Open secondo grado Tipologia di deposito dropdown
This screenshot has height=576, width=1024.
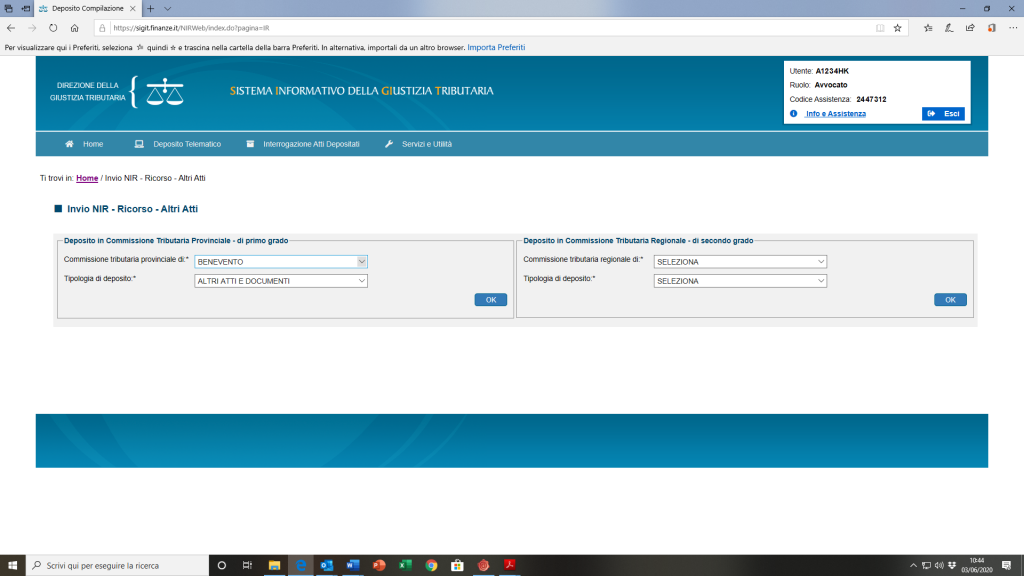[x=740, y=281]
